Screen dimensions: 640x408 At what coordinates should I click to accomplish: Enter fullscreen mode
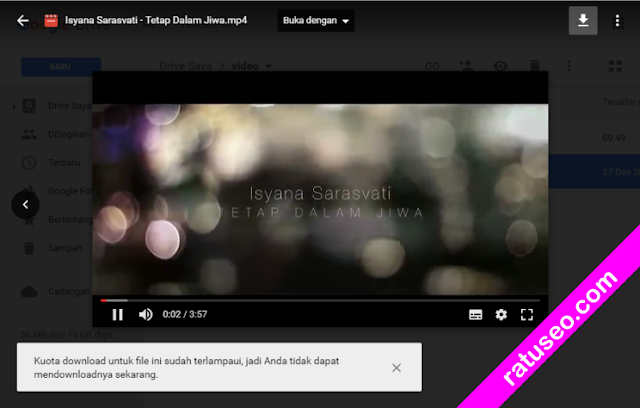[x=527, y=315]
